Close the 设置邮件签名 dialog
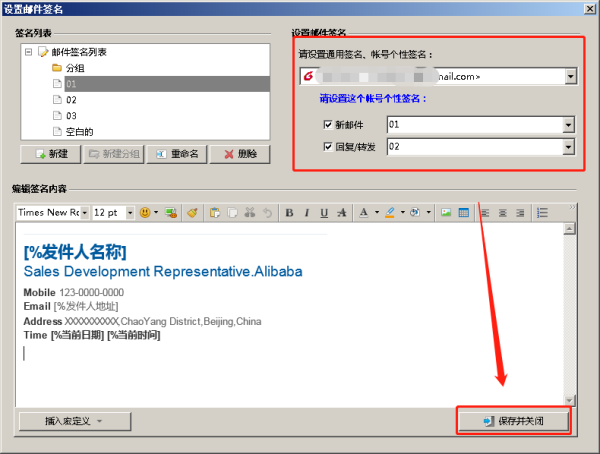 tap(590, 9)
